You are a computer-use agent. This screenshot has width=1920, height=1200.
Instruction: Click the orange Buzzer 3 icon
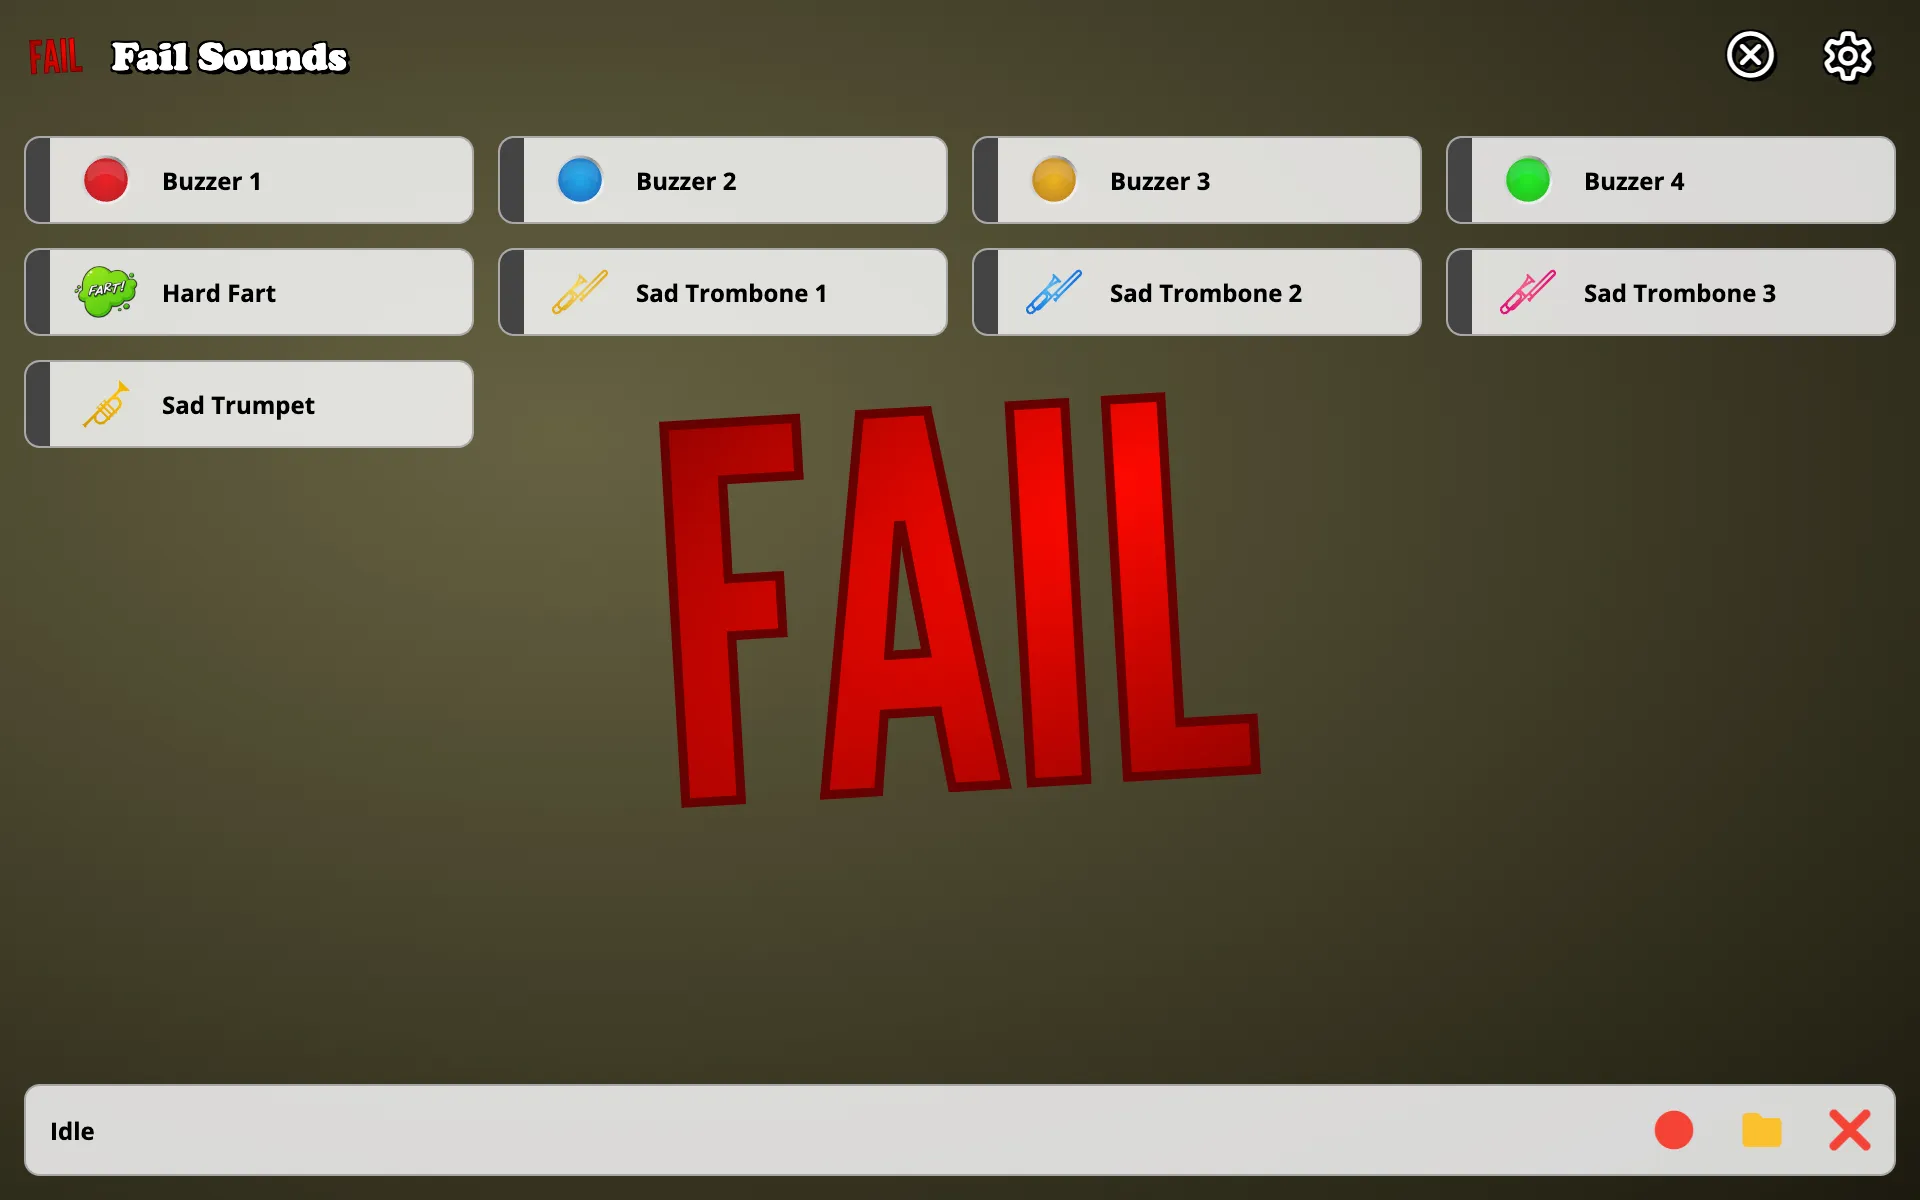tap(1053, 180)
